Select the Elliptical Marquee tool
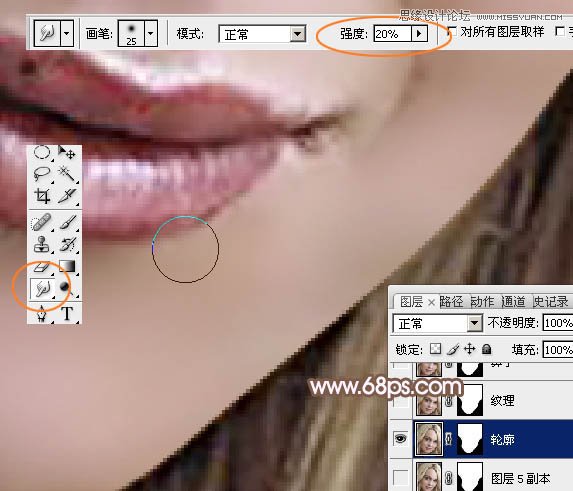This screenshot has height=491, width=573. tap(42, 152)
